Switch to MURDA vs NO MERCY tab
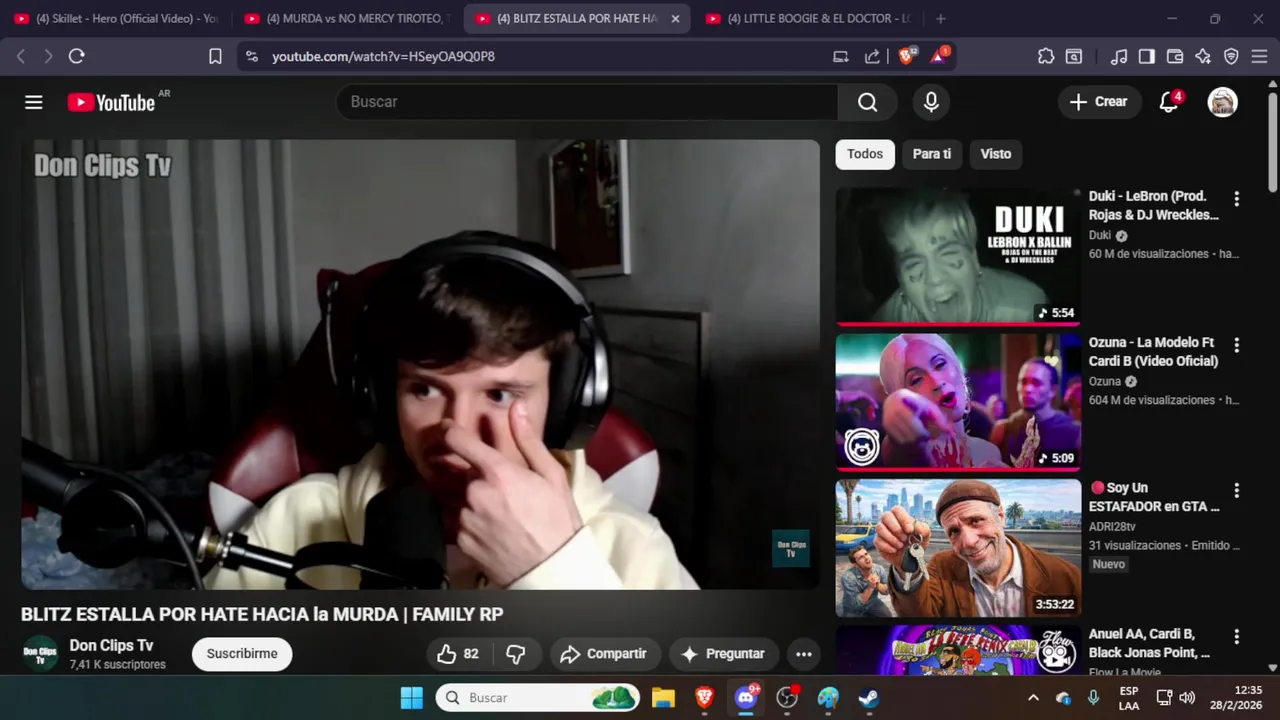This screenshot has height=720, width=1280. pyautogui.click(x=349, y=19)
